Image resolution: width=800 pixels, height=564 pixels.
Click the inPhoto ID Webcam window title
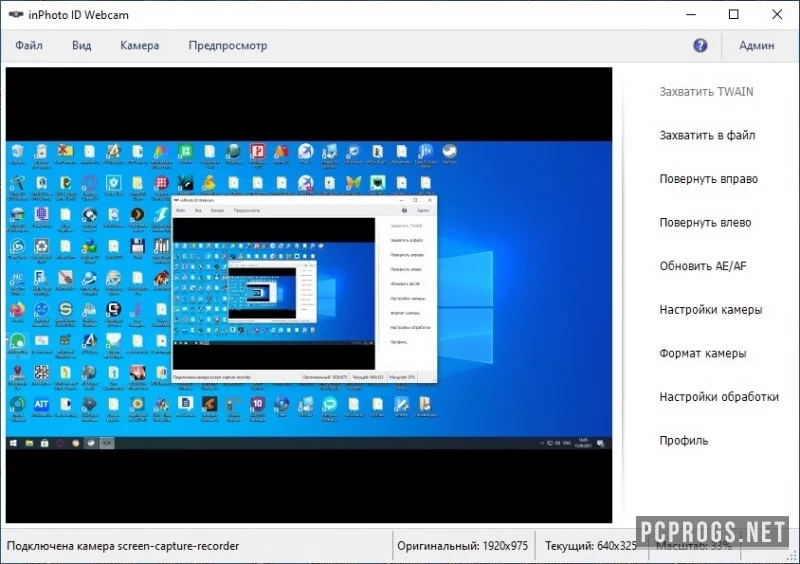pos(78,15)
